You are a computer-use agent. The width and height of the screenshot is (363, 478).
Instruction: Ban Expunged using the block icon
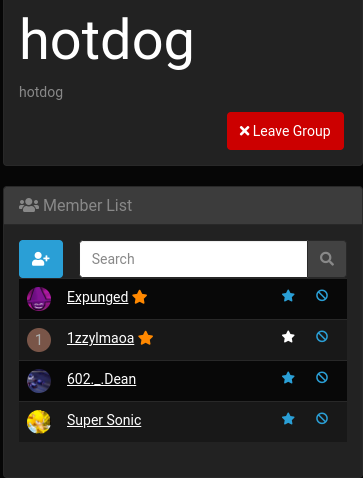[x=322, y=295]
